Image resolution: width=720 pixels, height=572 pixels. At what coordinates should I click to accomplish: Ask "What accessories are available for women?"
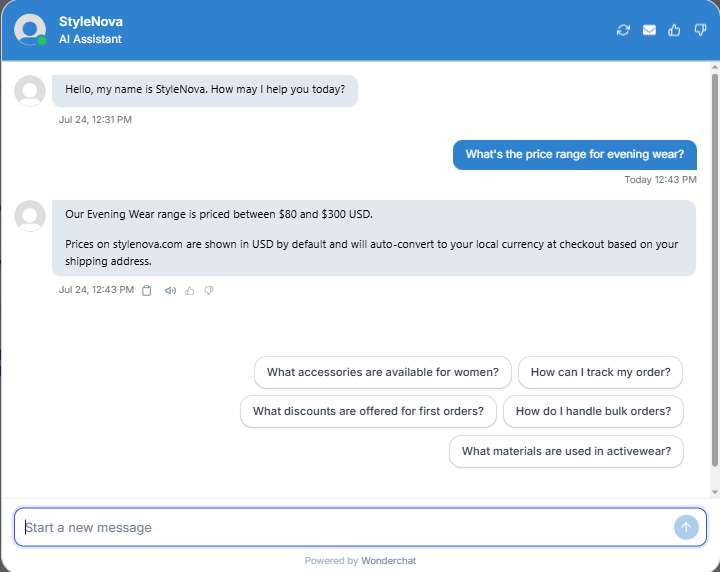[x=382, y=372]
